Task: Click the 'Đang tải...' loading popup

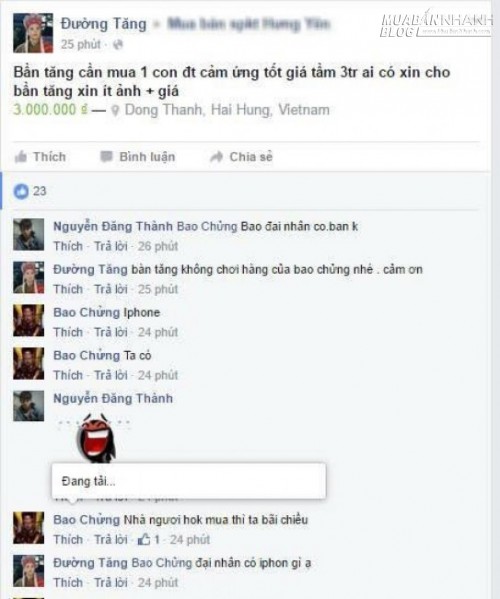Action: pyautogui.click(x=189, y=481)
